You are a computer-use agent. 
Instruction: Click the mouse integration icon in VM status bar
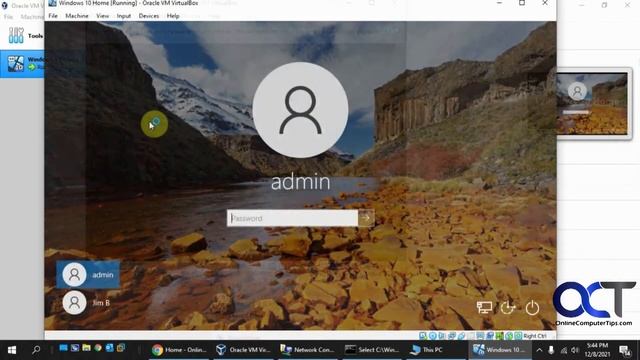coord(509,336)
